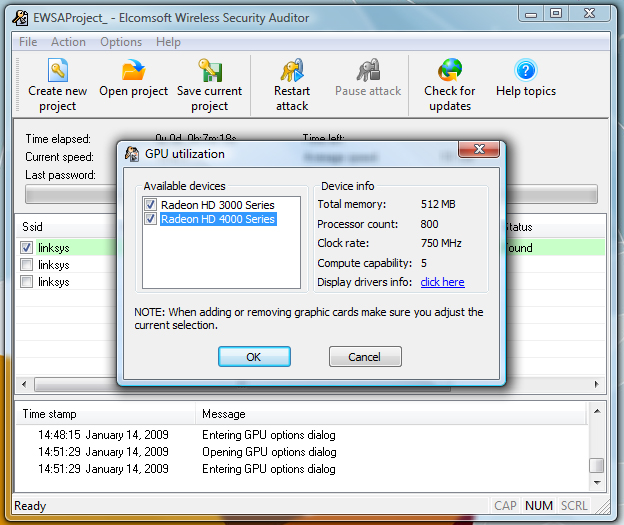This screenshot has width=624, height=525.
Task: Open the Action menu
Action: coord(68,42)
